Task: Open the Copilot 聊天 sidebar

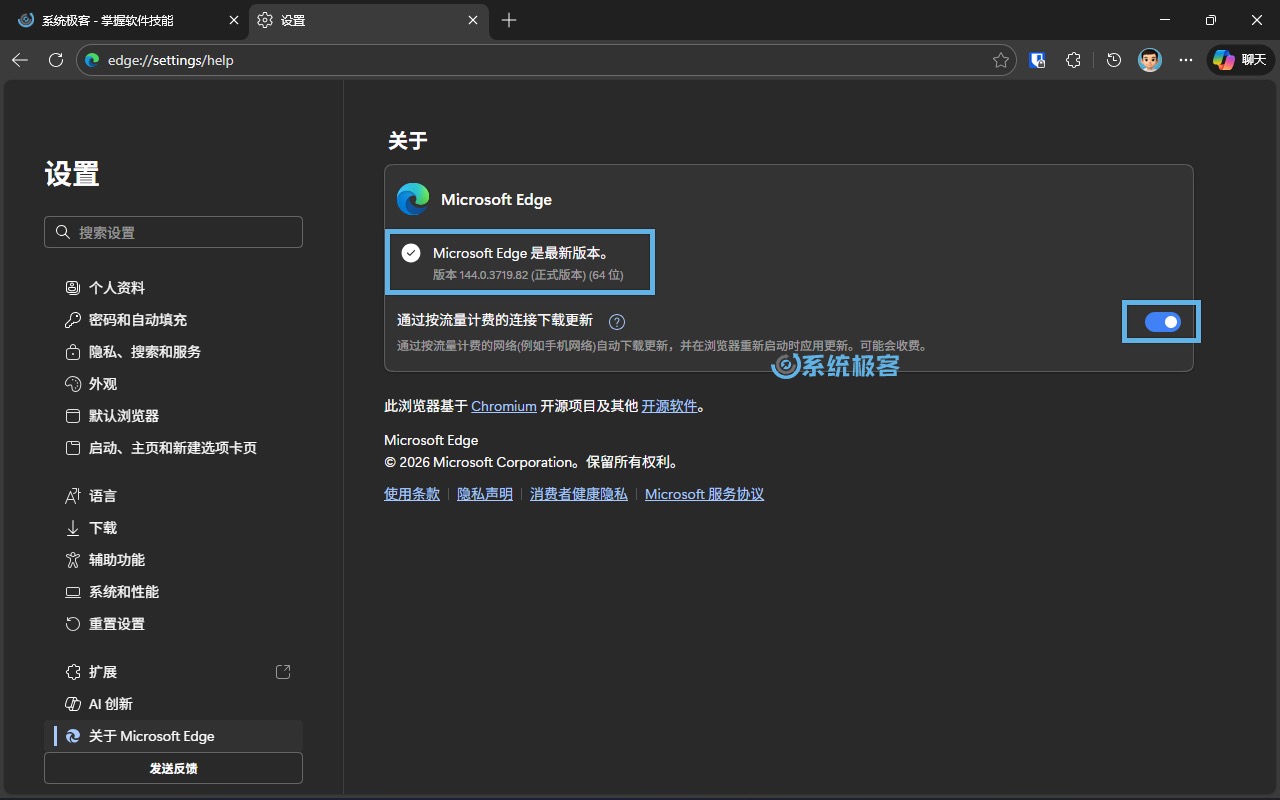Action: coord(1239,60)
